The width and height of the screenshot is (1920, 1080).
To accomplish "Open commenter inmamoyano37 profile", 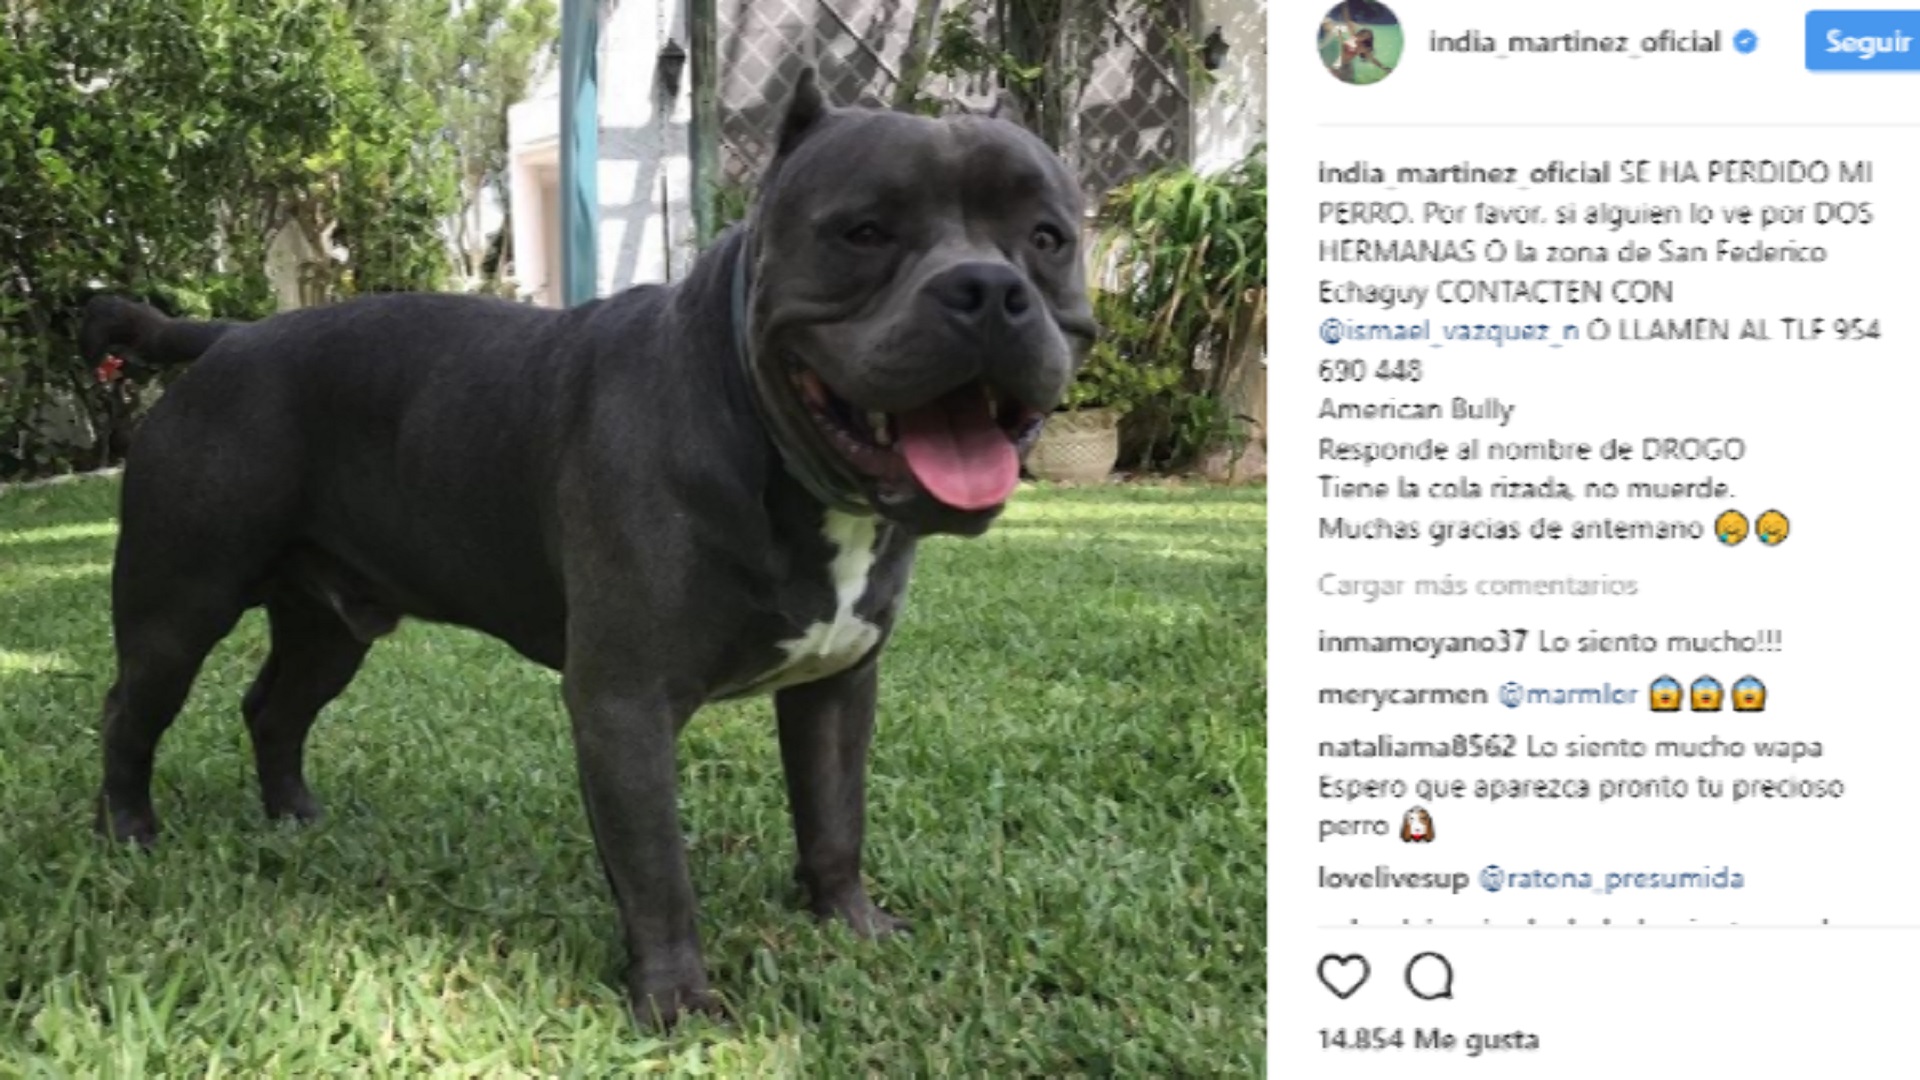I will pyautogui.click(x=1422, y=642).
